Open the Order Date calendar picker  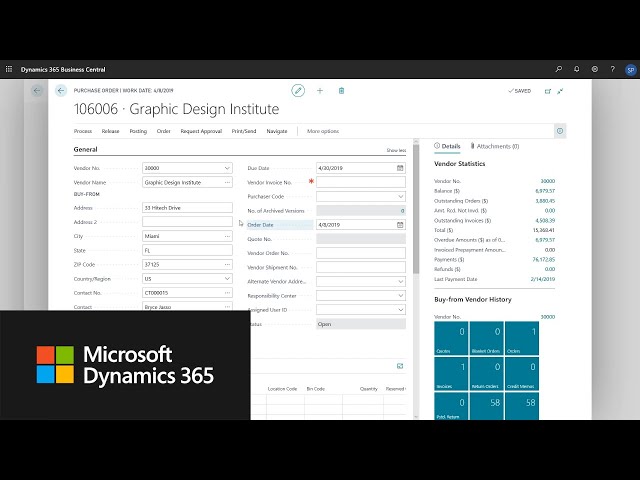[x=400, y=225]
